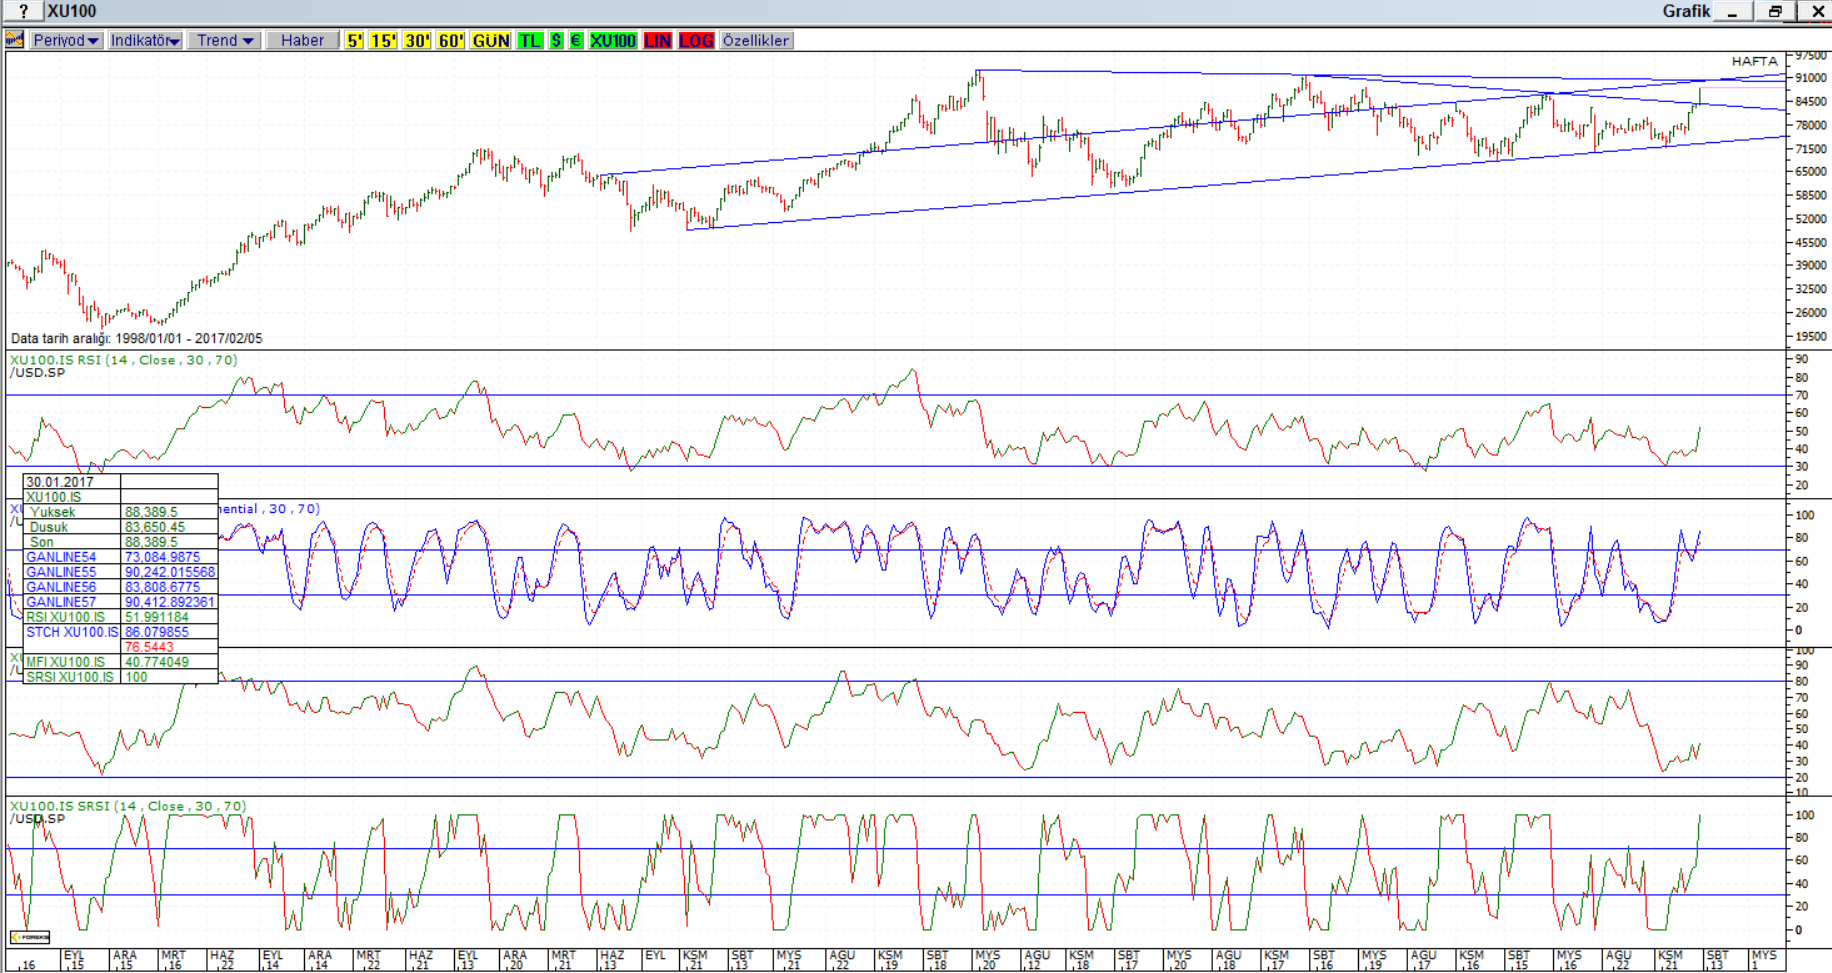Screen dimensions: 1832x973
Task: Click the Haber news button
Action: 302,41
